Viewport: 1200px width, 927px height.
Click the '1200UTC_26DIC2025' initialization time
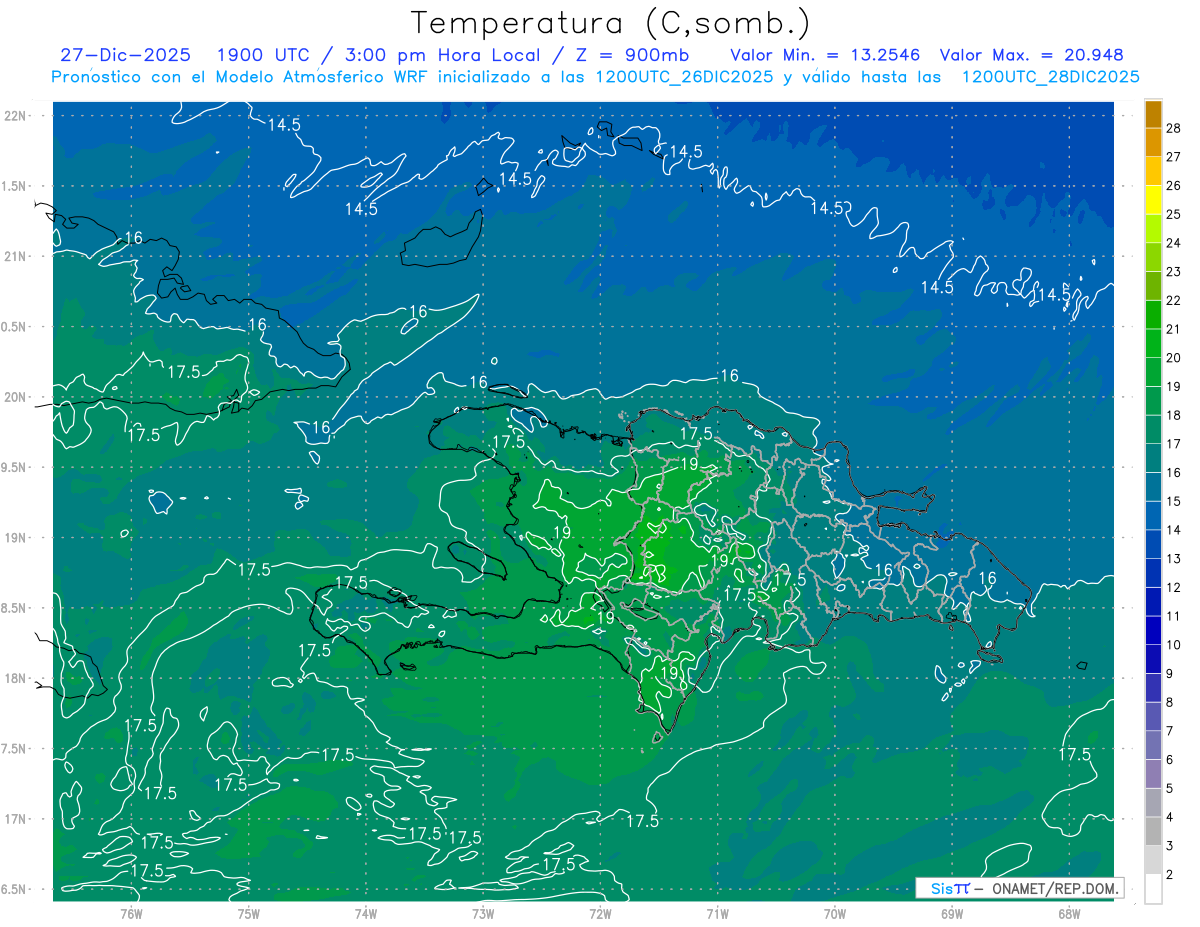pyautogui.click(x=681, y=77)
